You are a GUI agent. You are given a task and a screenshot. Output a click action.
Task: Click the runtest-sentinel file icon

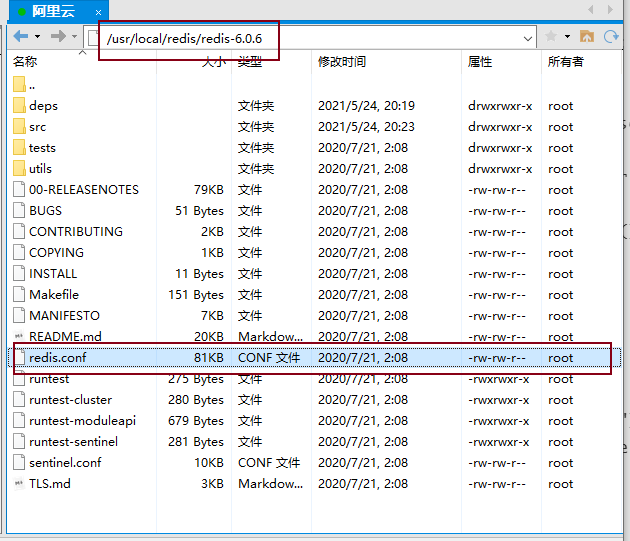(x=19, y=441)
